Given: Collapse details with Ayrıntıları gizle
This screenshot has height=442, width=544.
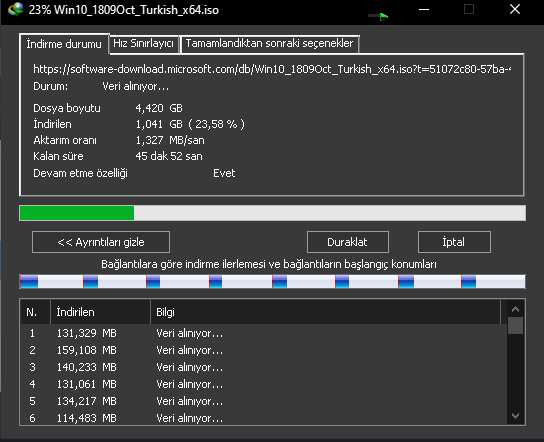Looking at the screenshot, I should pyautogui.click(x=101, y=242).
